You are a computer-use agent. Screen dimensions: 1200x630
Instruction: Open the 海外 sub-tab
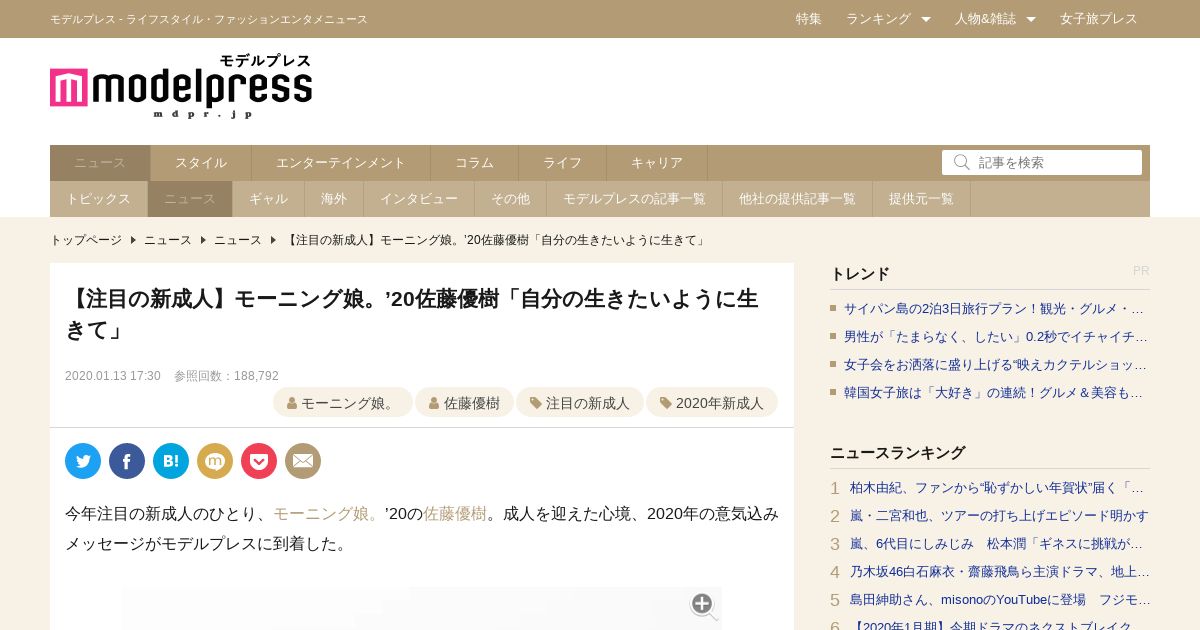(334, 199)
